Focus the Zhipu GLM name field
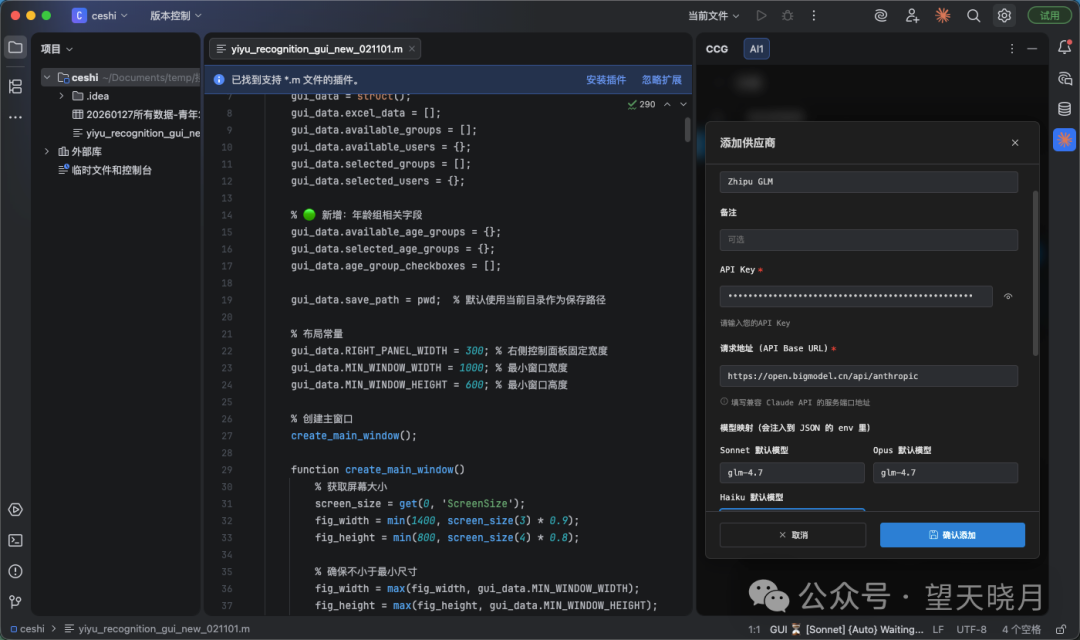Image resolution: width=1080 pixels, height=640 pixels. tap(869, 182)
